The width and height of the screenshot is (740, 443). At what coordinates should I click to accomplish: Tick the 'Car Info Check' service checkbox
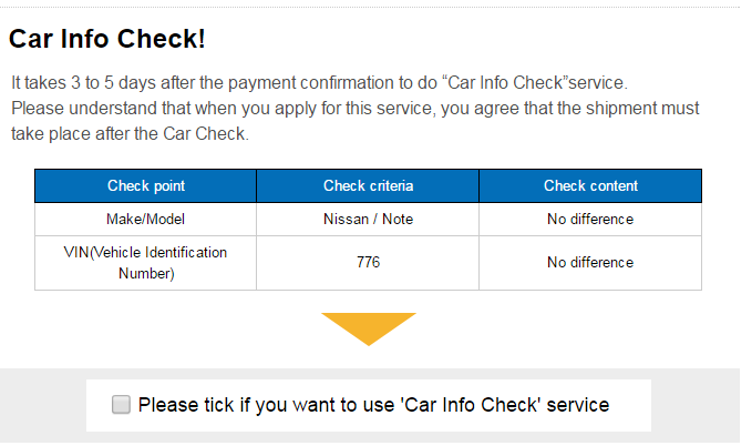pos(122,404)
